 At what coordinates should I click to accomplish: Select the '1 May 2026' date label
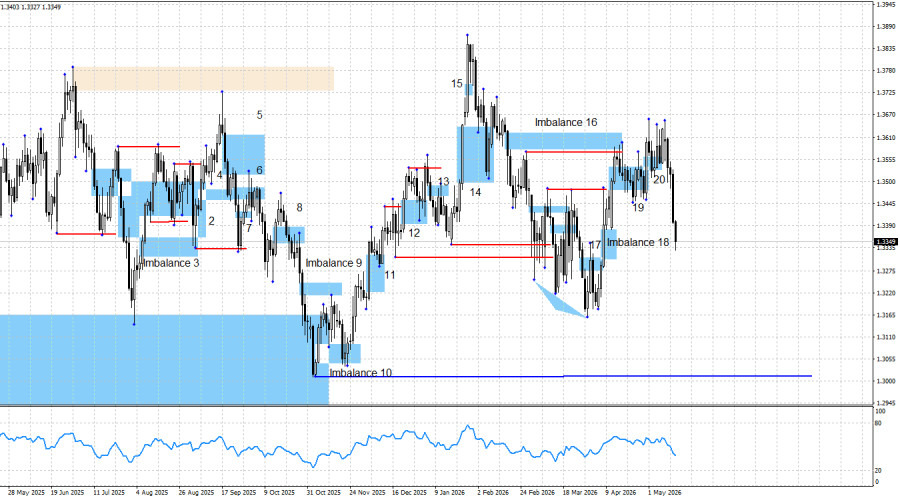tap(664, 493)
